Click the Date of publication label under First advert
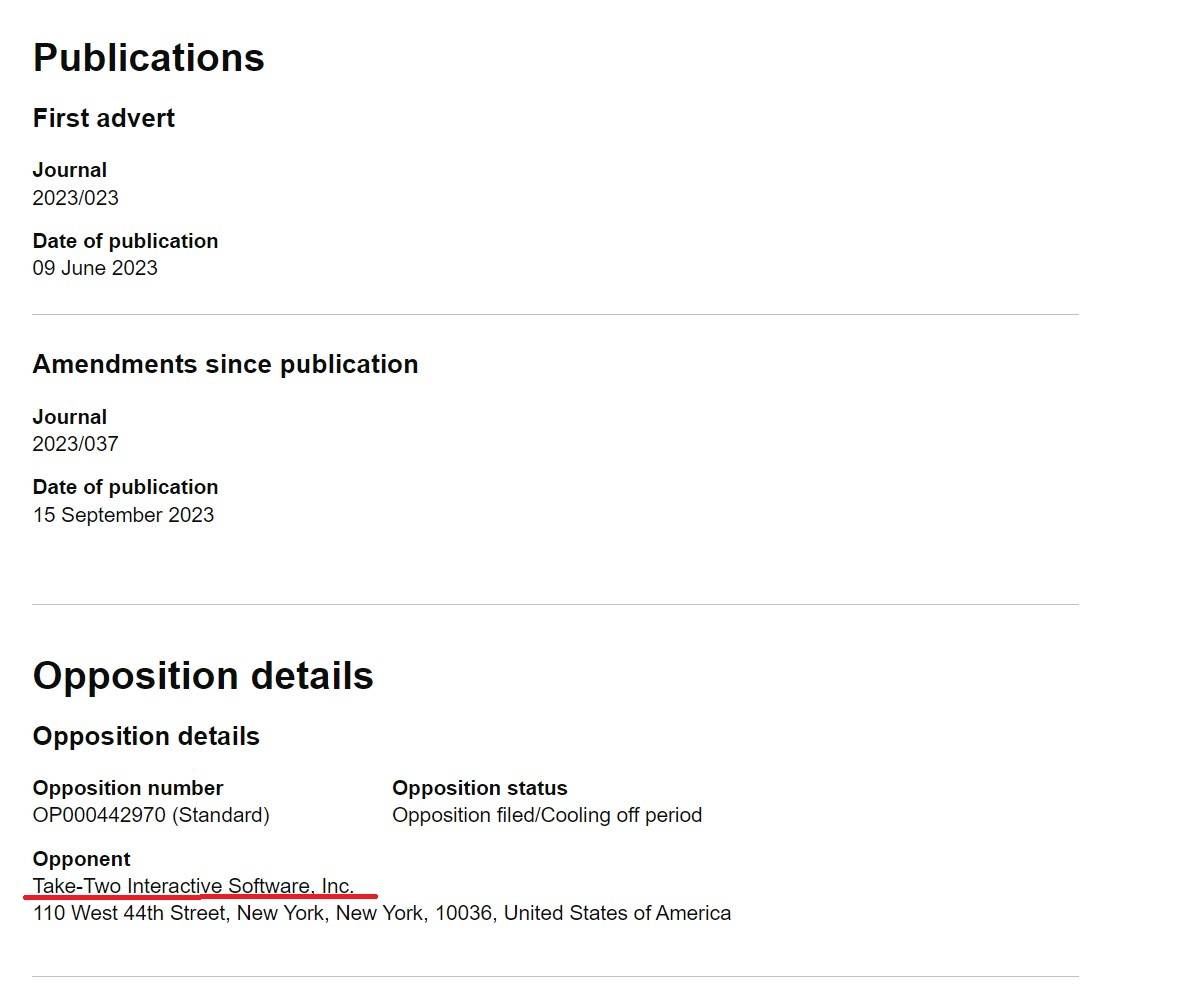This screenshot has height=1002, width=1182. [x=125, y=241]
